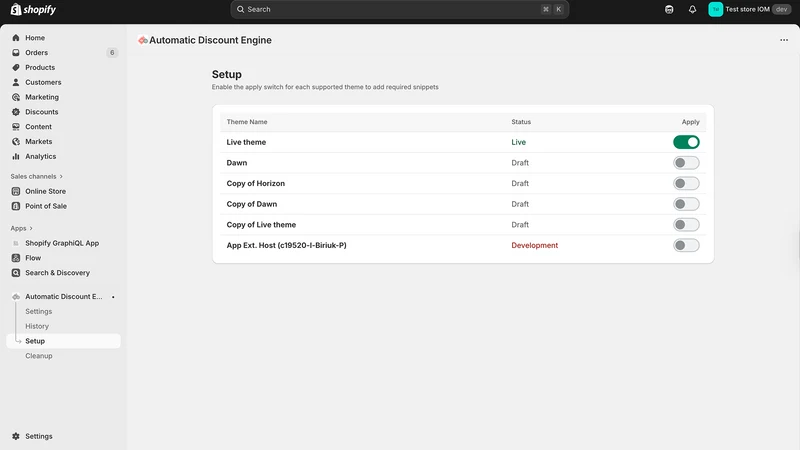The width and height of the screenshot is (800, 450).
Task: Go to Discounts page
Action: 42,112
